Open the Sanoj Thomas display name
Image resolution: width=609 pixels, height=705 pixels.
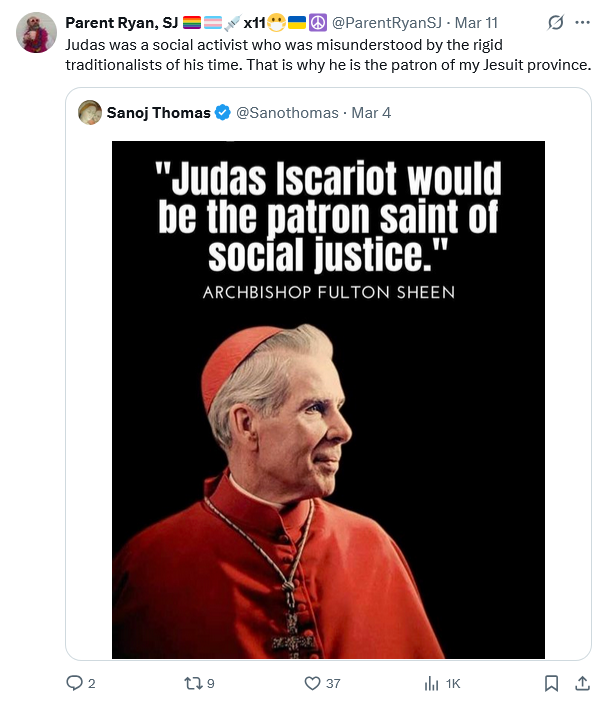(158, 113)
